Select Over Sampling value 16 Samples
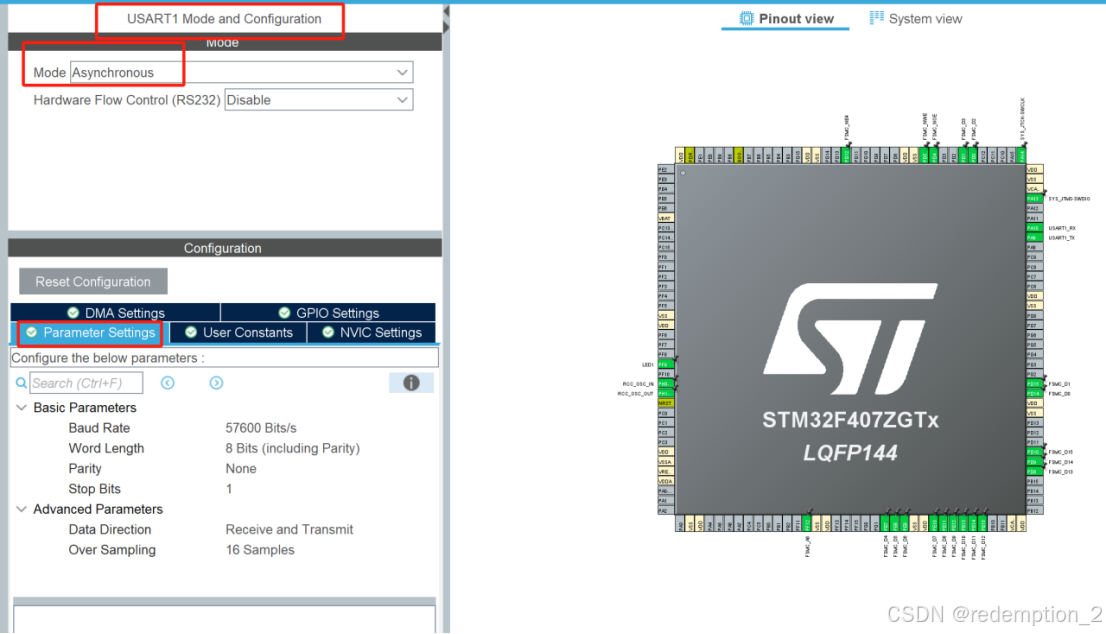Viewport: 1106px width, 634px height. [260, 550]
